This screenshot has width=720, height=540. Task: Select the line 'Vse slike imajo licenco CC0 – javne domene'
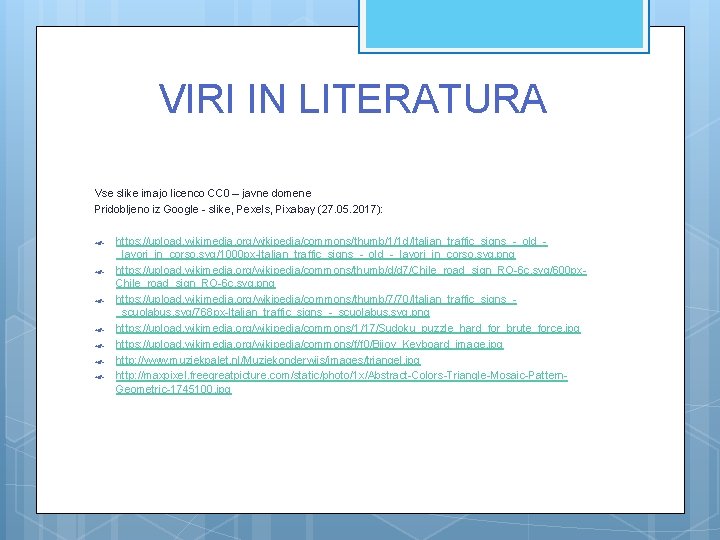click(x=202, y=193)
